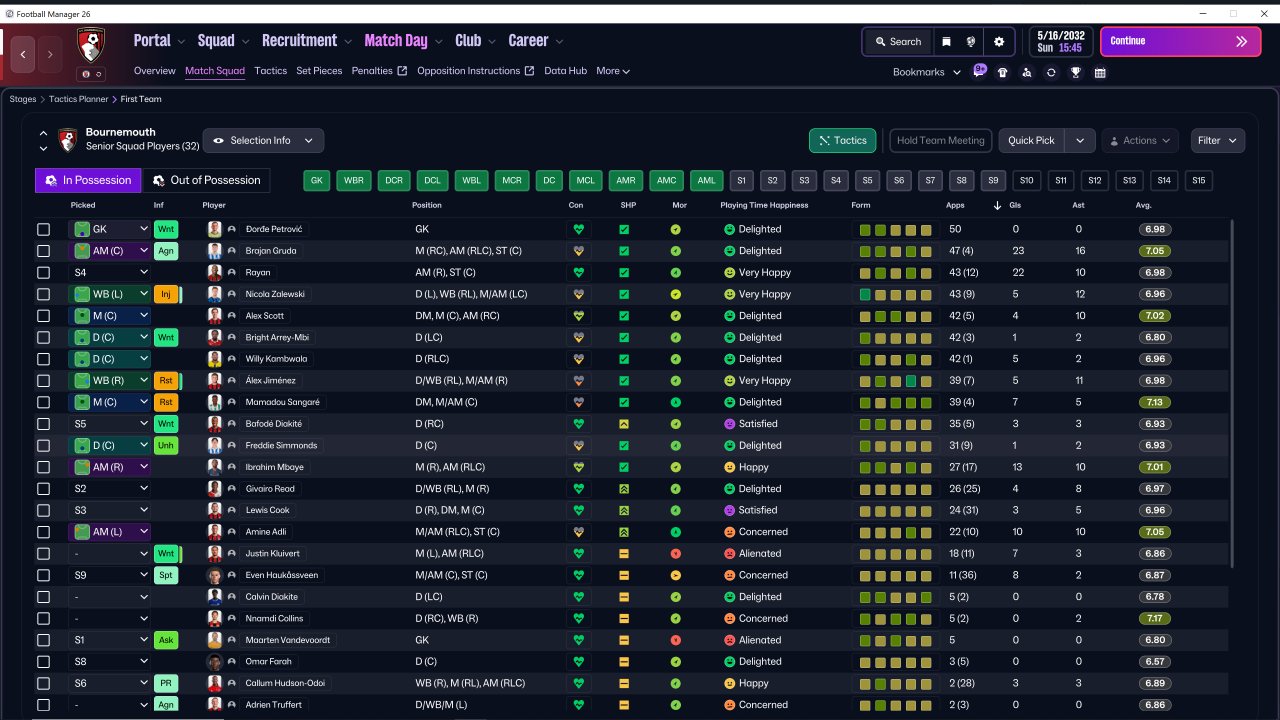1280x720 pixels.
Task: Click the shirt icon in shortcuts bar
Action: (x=1003, y=72)
